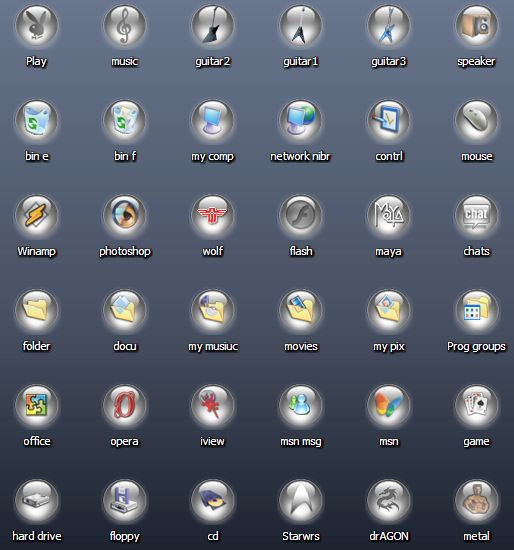
Task: Click the mouse icon
Action: [x=477, y=121]
